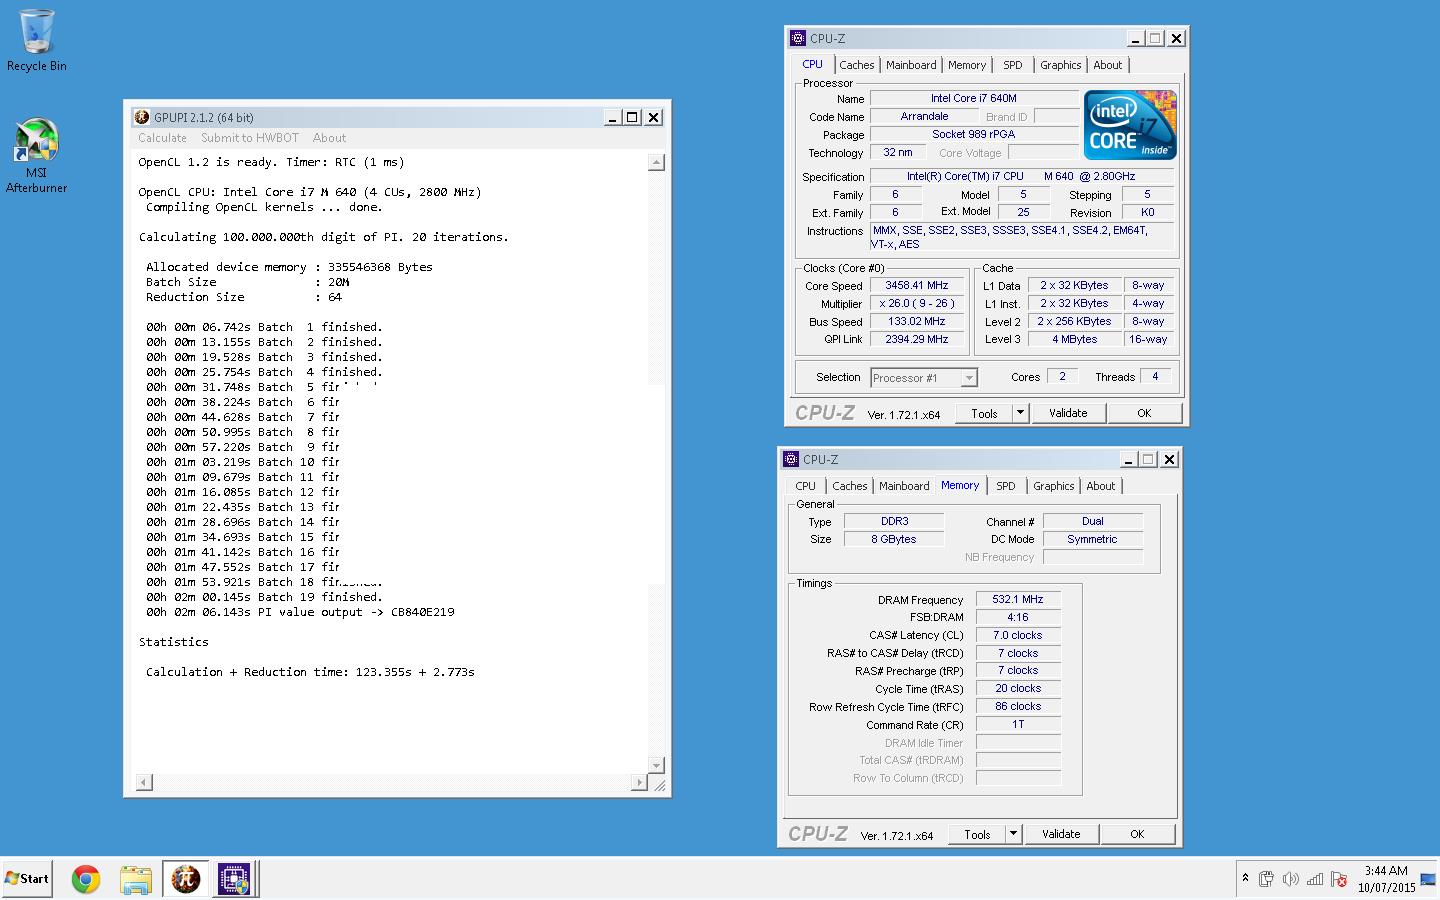Click the Channel # Dual value
The image size is (1440, 900).
1093,521
